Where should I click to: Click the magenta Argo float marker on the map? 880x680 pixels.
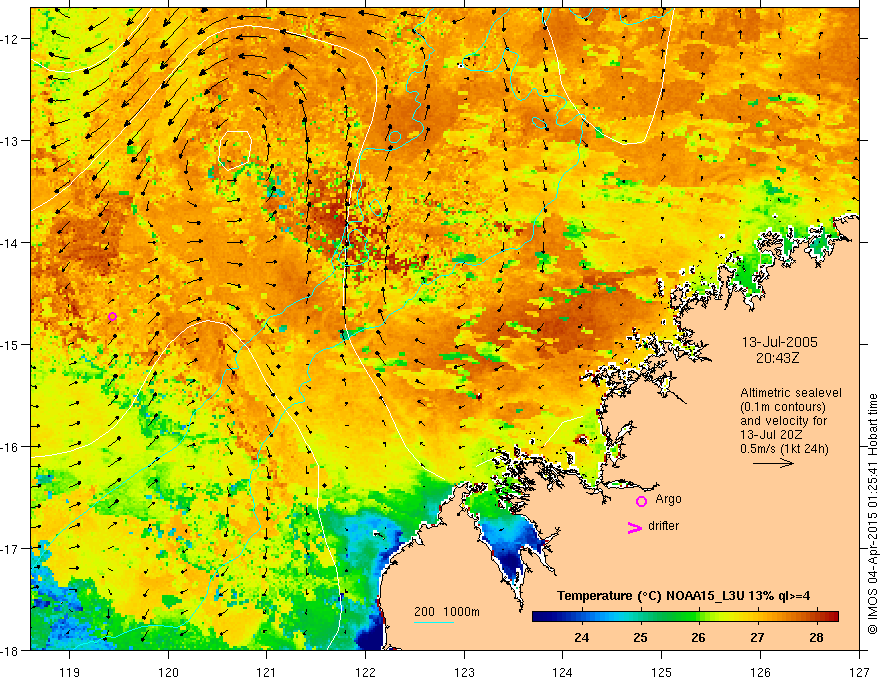[112, 316]
